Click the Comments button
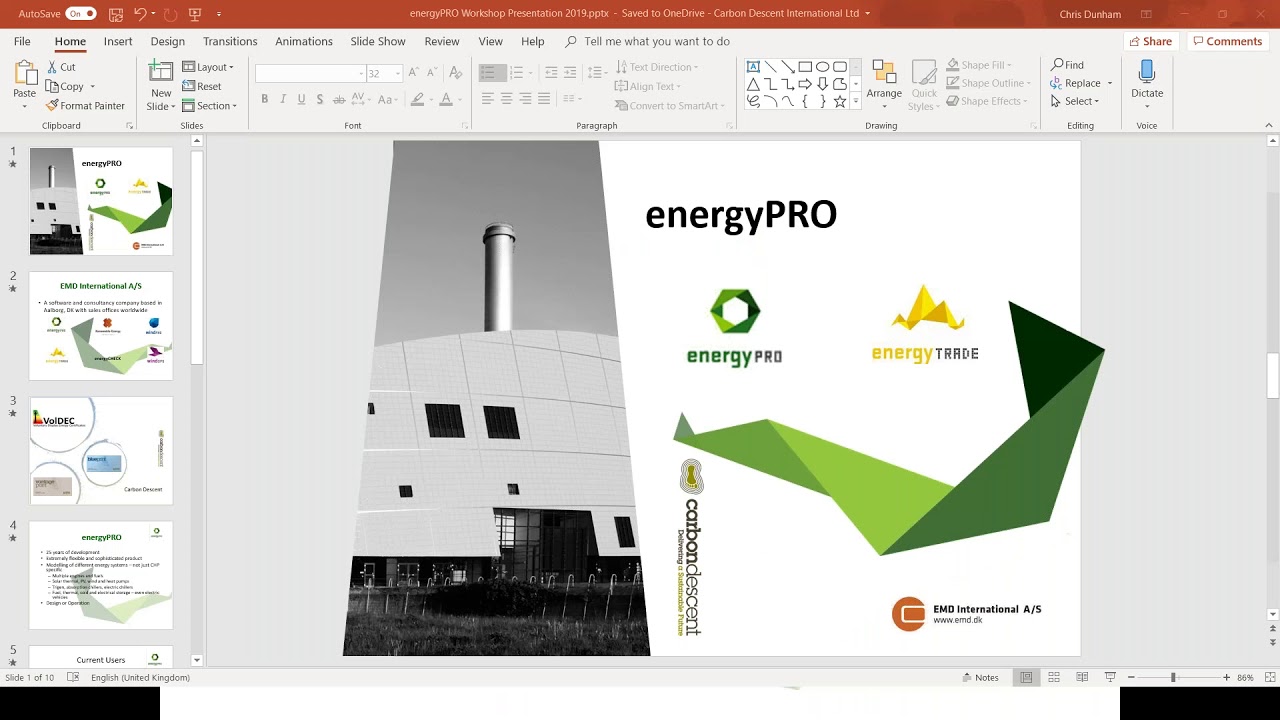1280x720 pixels. [1227, 41]
